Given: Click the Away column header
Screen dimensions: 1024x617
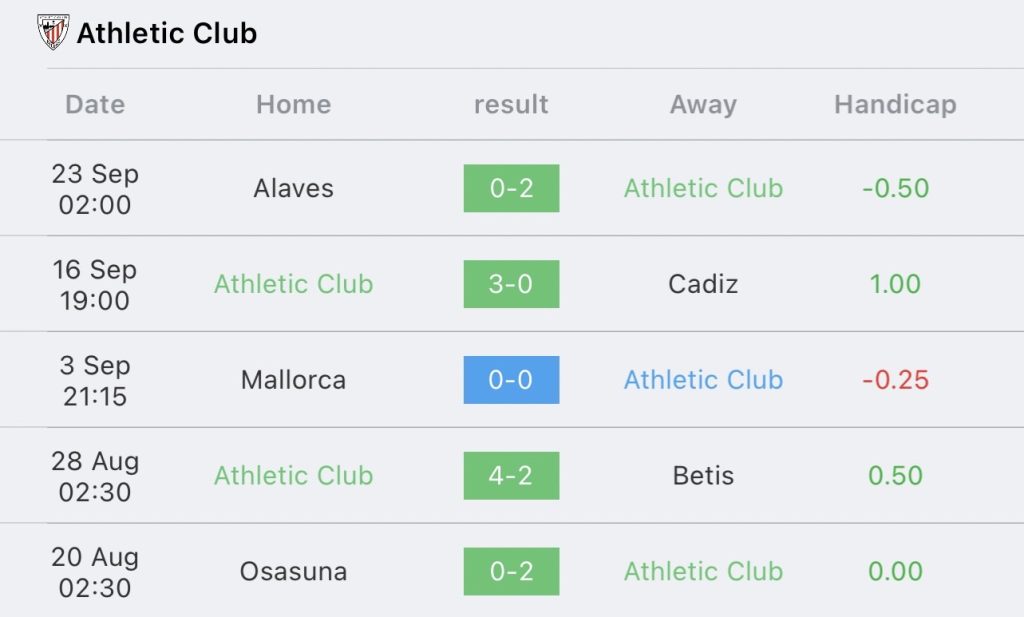Looking at the screenshot, I should point(703,104).
